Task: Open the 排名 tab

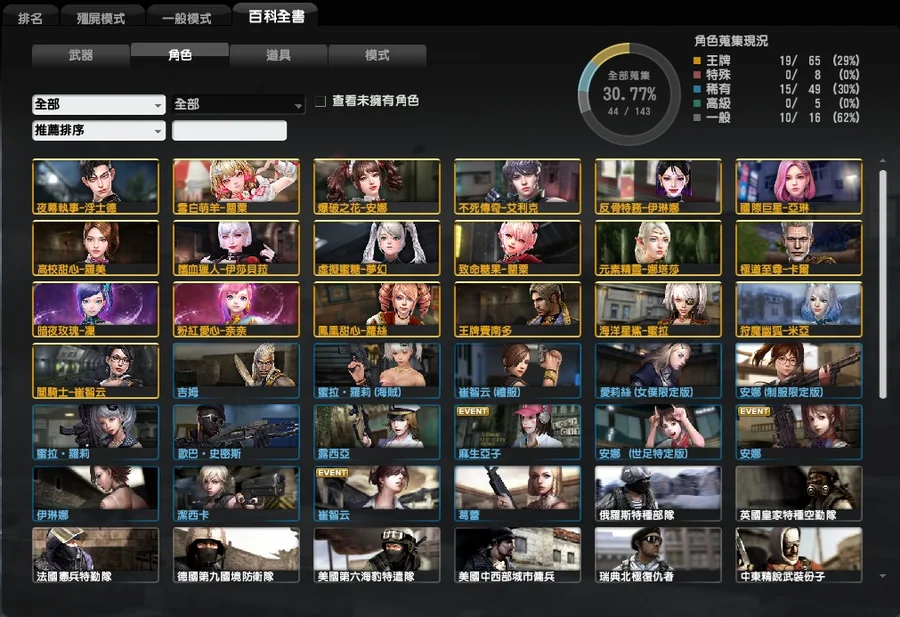Action: tap(30, 17)
